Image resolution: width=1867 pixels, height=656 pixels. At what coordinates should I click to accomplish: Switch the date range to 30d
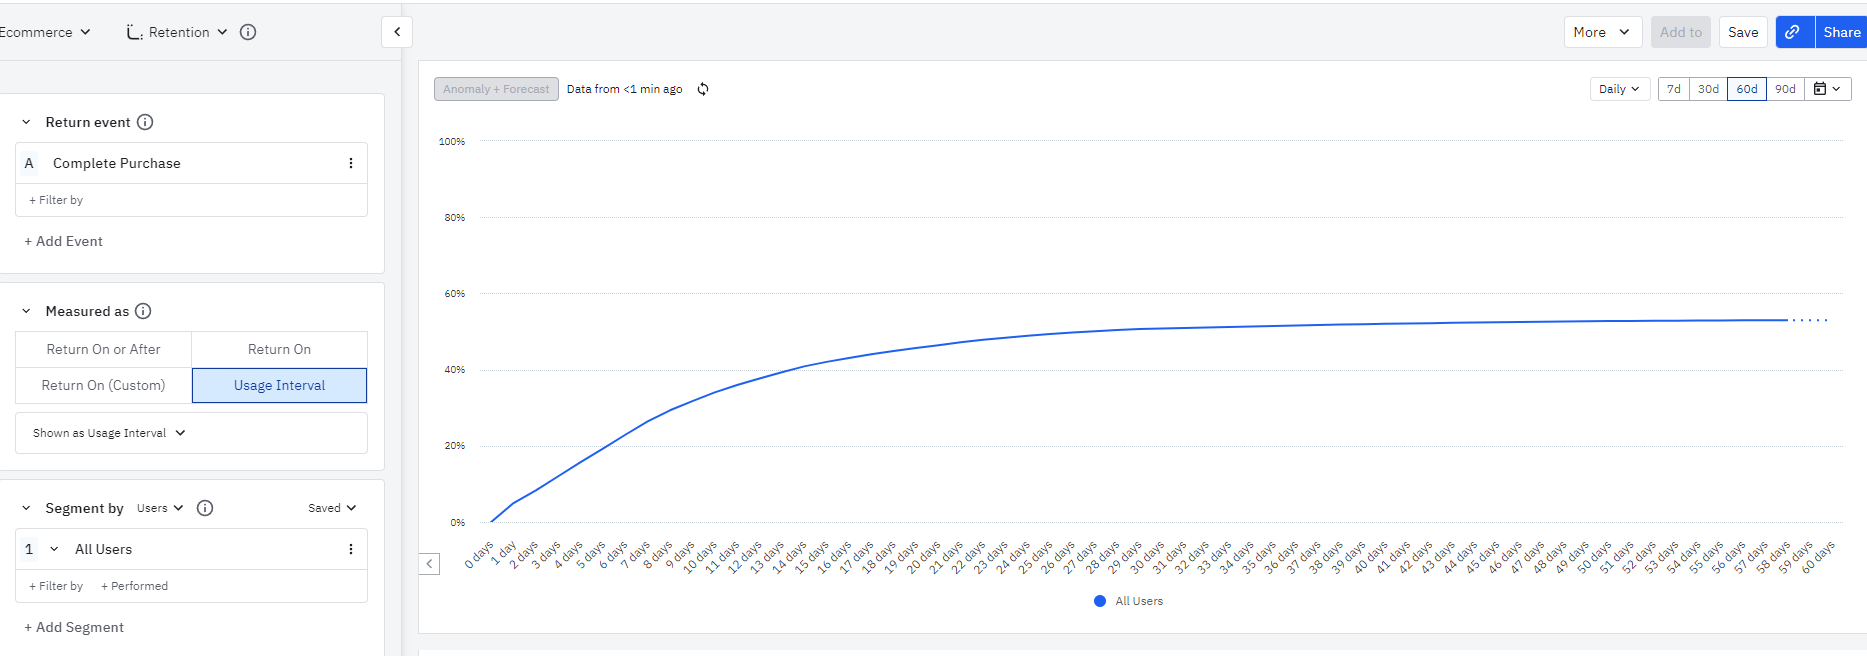(1708, 89)
